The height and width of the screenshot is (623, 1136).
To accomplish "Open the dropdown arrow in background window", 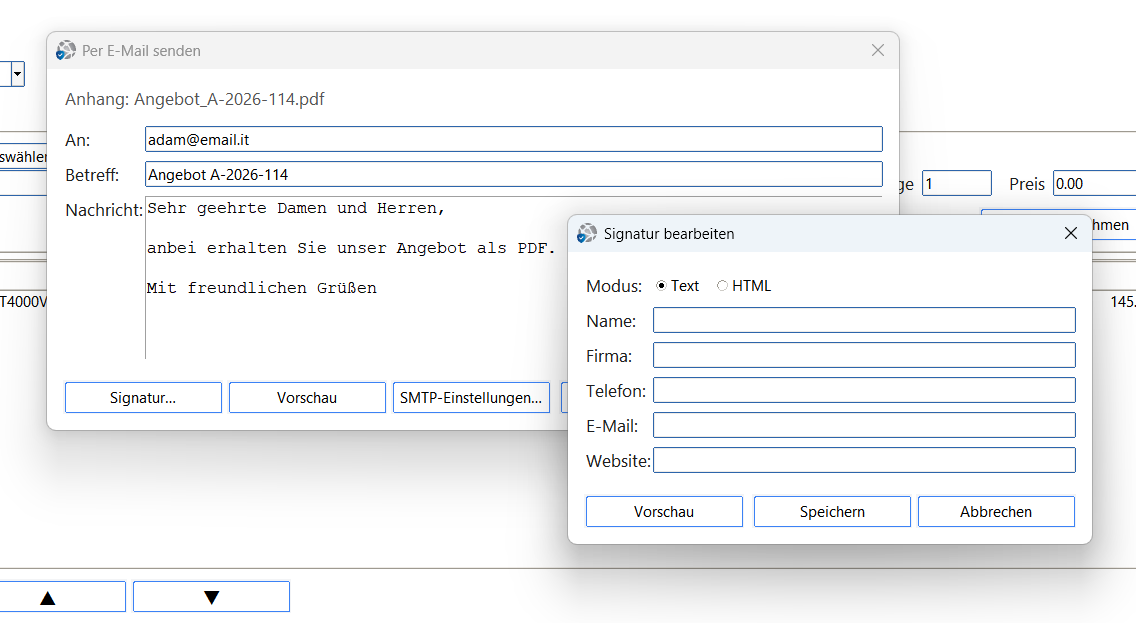I will pos(17,74).
